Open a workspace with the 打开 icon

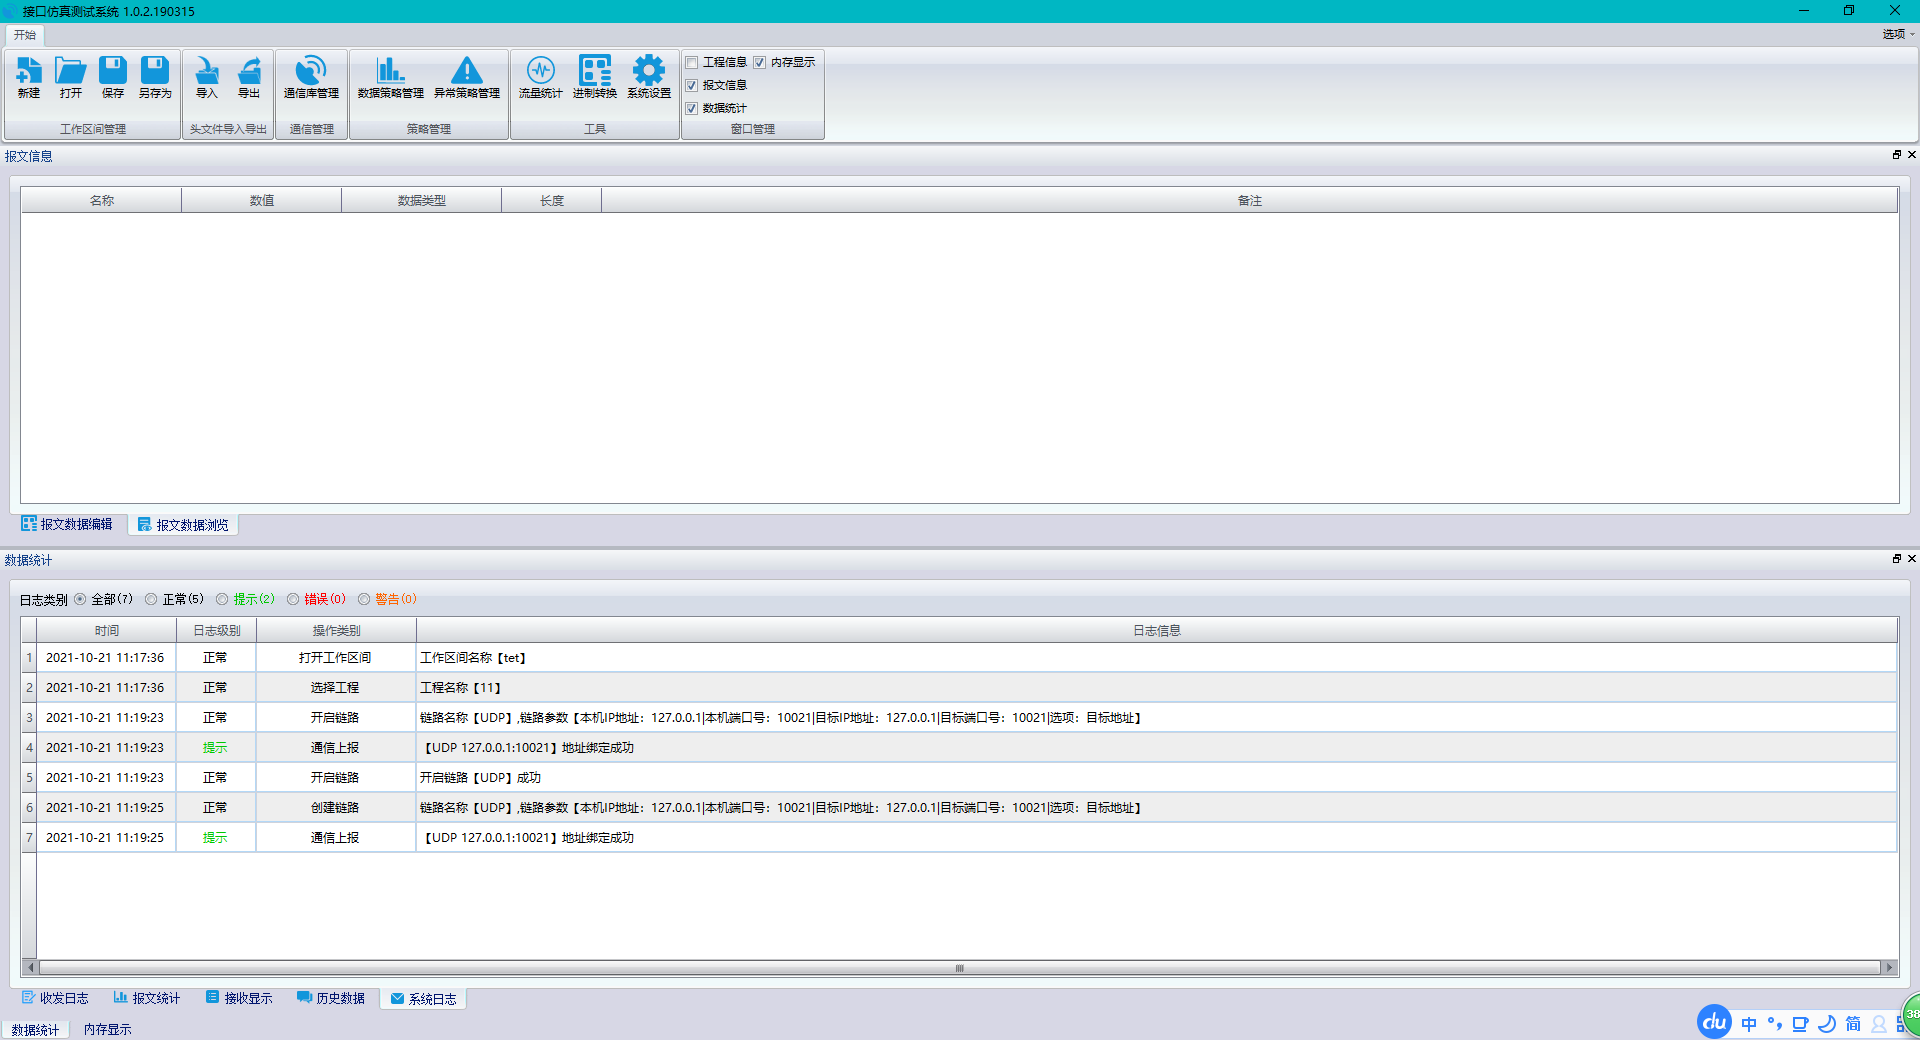(x=70, y=77)
